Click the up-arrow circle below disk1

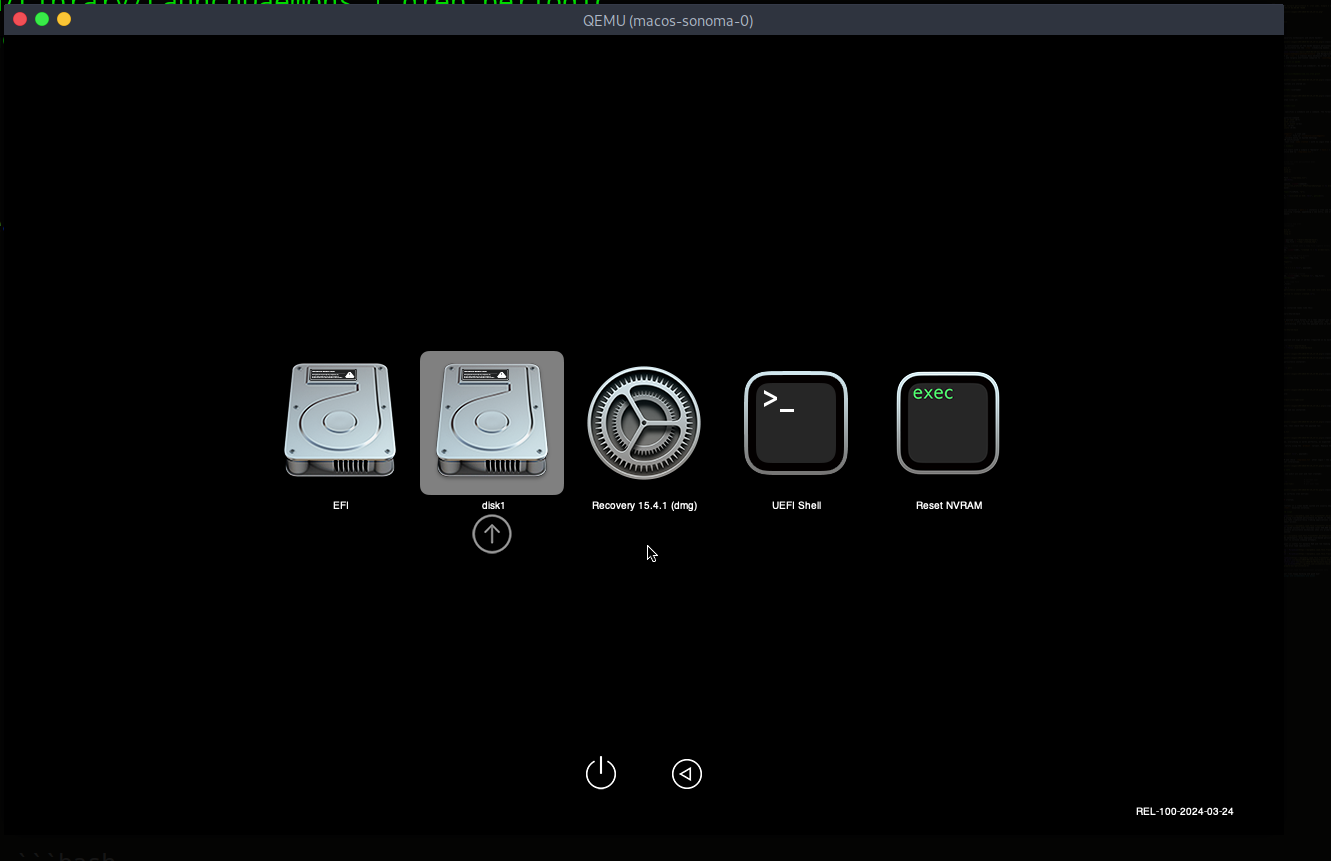tap(491, 534)
